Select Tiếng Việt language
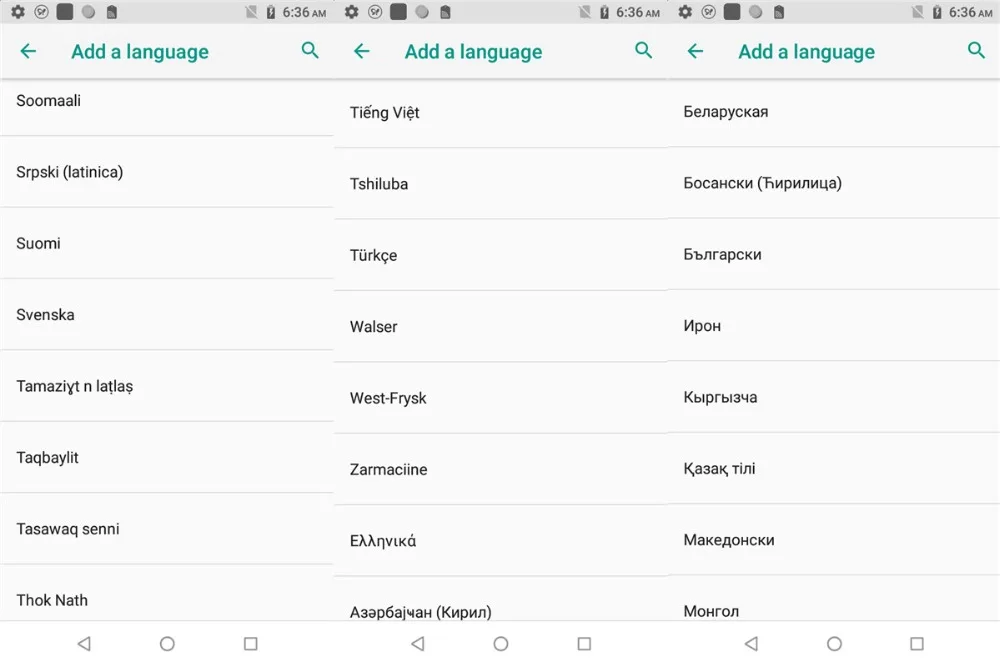Screen dimensions: 1000x667 tap(501, 114)
